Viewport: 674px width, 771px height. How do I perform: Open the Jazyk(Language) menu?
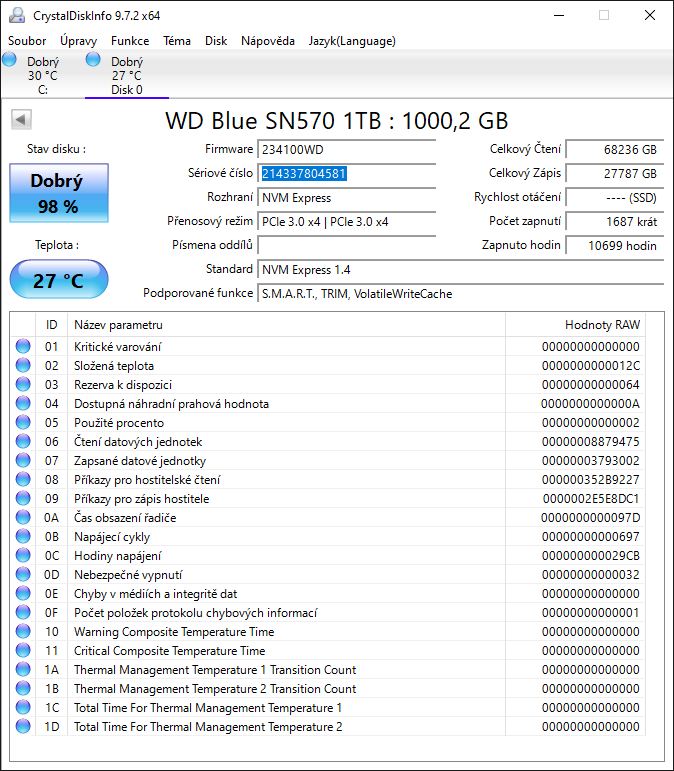click(x=352, y=41)
